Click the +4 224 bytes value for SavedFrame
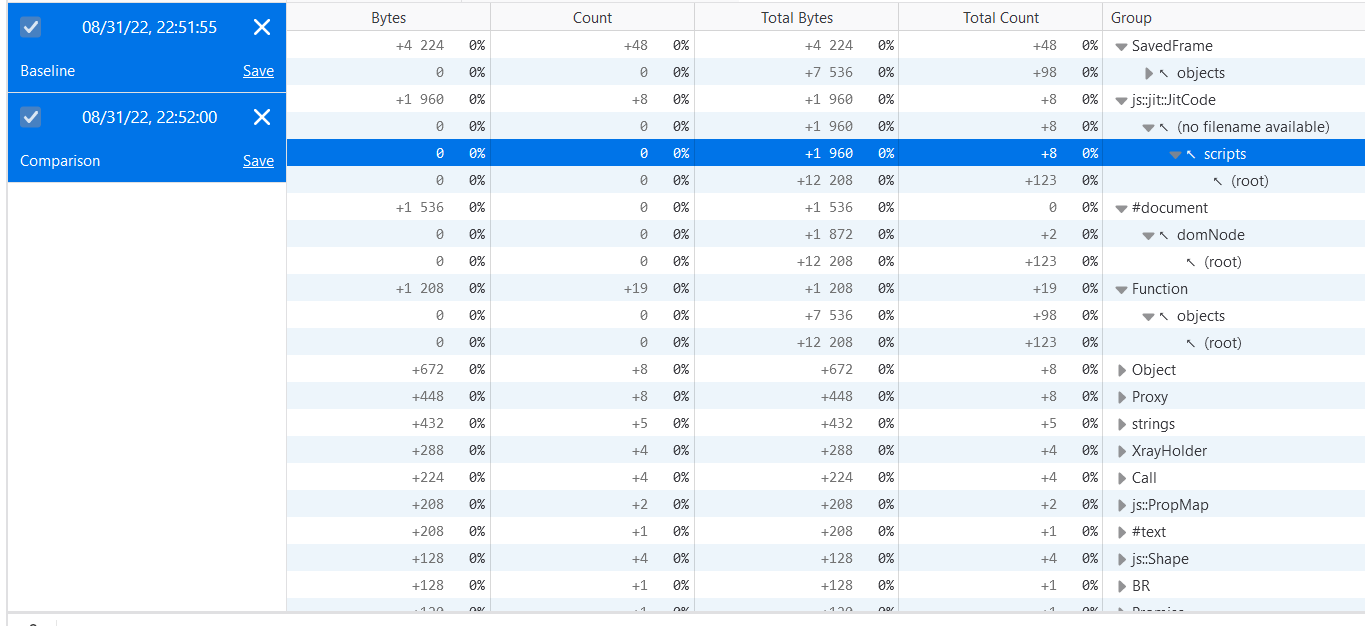 [x=420, y=46]
